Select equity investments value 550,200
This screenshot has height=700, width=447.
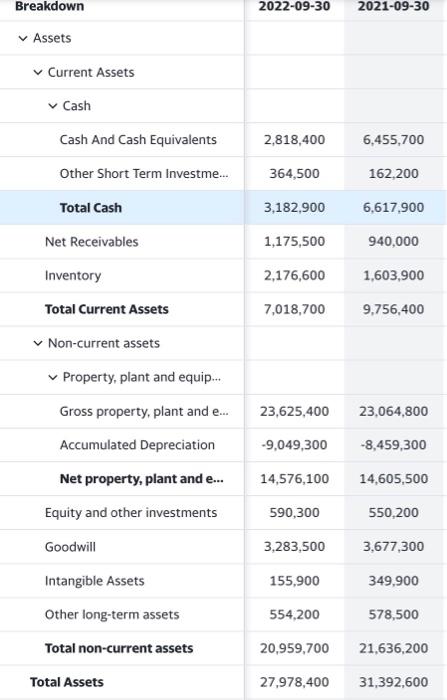(x=393, y=513)
